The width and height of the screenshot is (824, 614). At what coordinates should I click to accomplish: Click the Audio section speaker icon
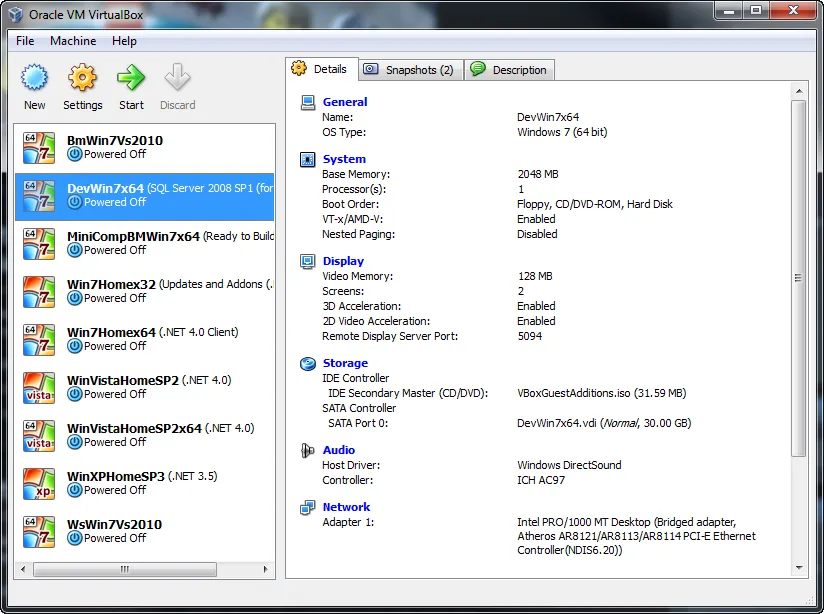point(307,450)
